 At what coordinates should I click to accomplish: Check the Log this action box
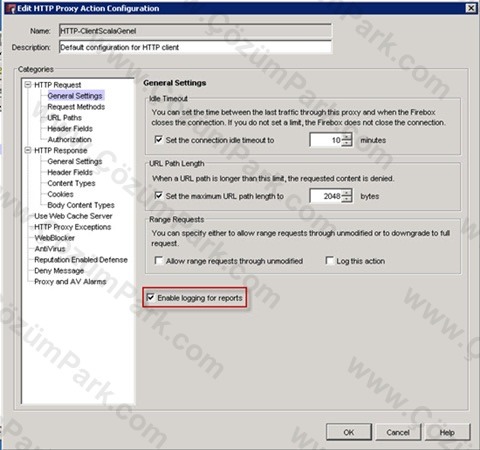pos(329,260)
